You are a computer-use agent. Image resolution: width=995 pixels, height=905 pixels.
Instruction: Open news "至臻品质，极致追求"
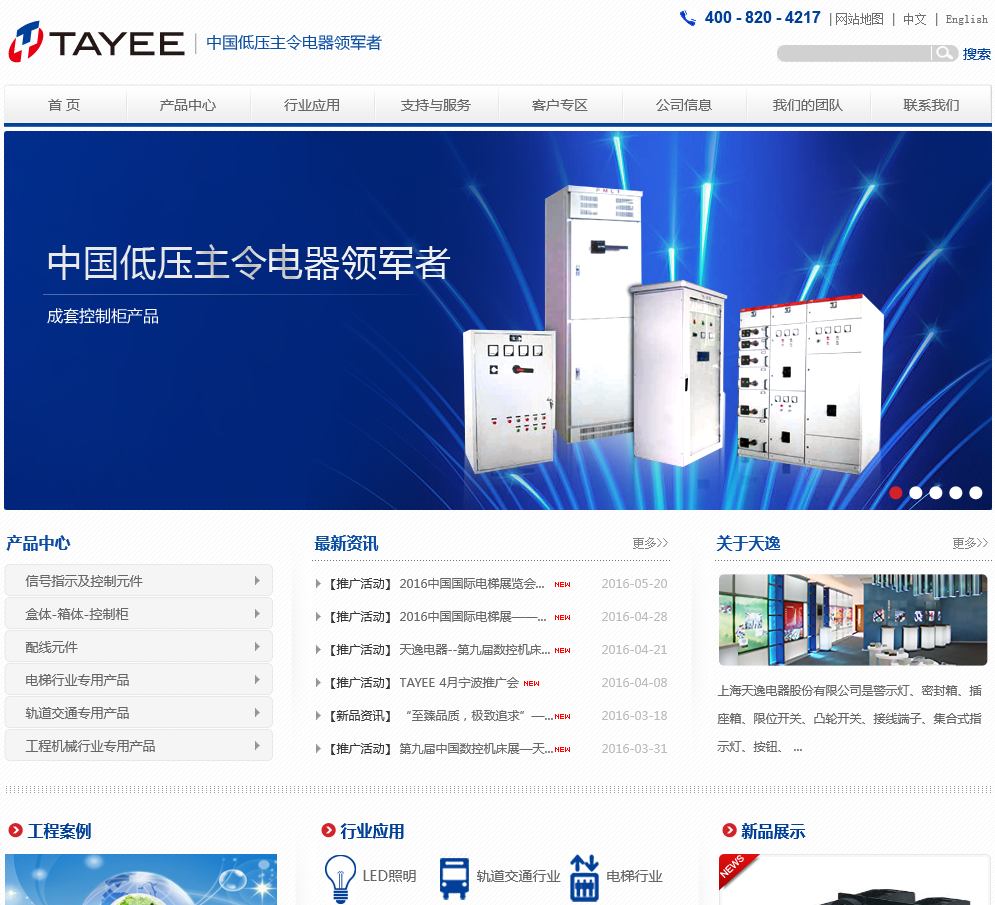pos(478,716)
